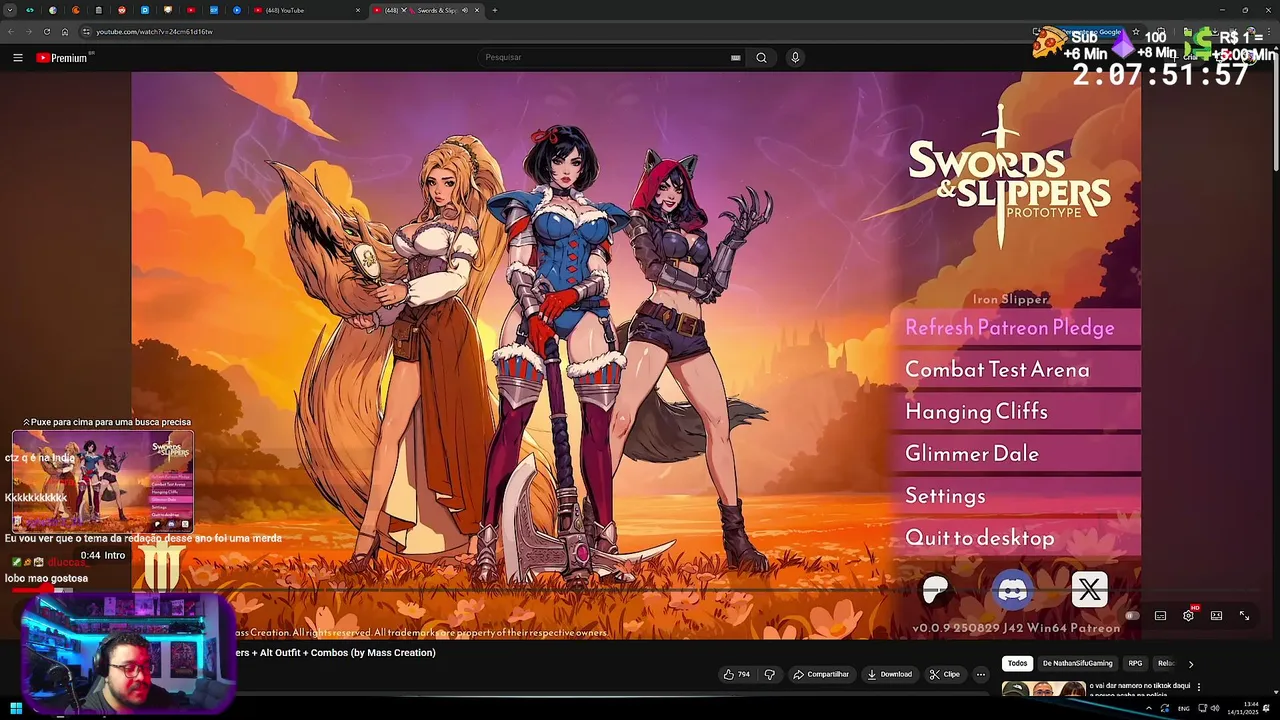The image size is (1280, 720).
Task: Switch to theater mode in player
Action: [x=1216, y=616]
